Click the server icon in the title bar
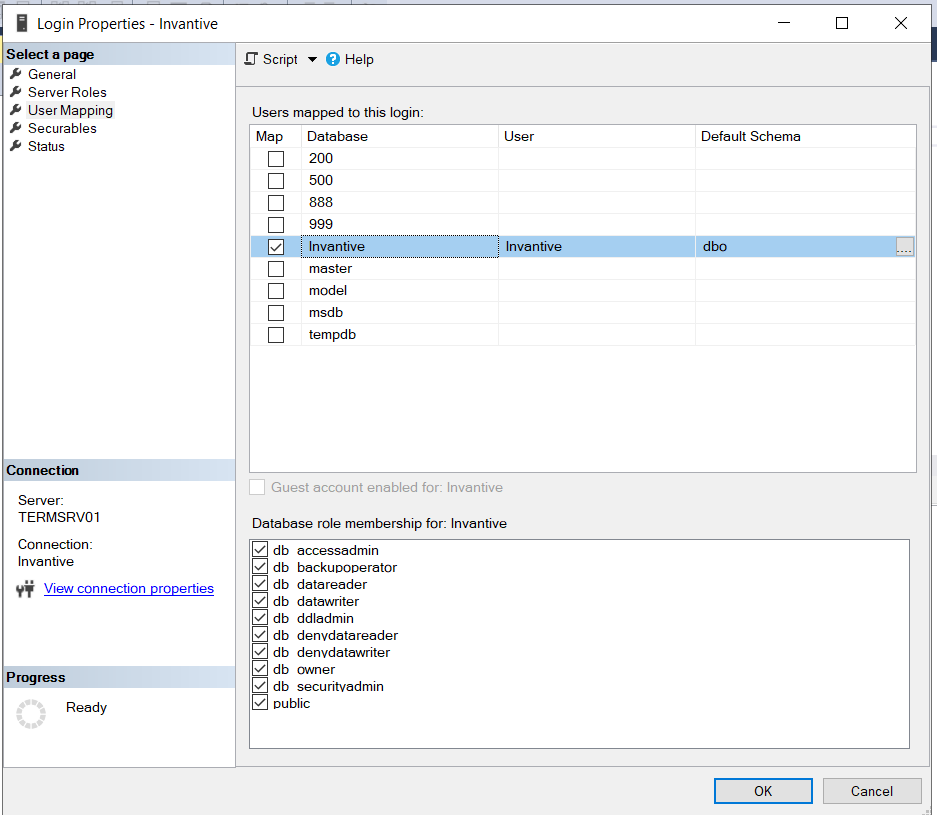This screenshot has height=815, width=937. click(x=22, y=23)
